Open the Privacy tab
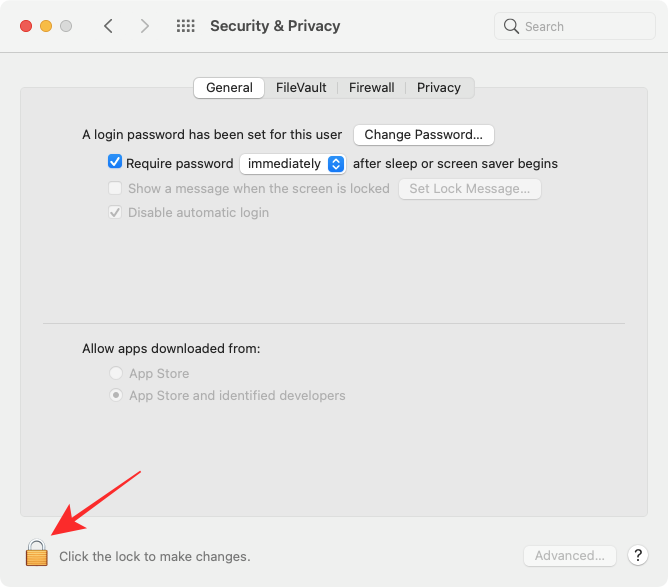668x587 pixels. pyautogui.click(x=438, y=88)
